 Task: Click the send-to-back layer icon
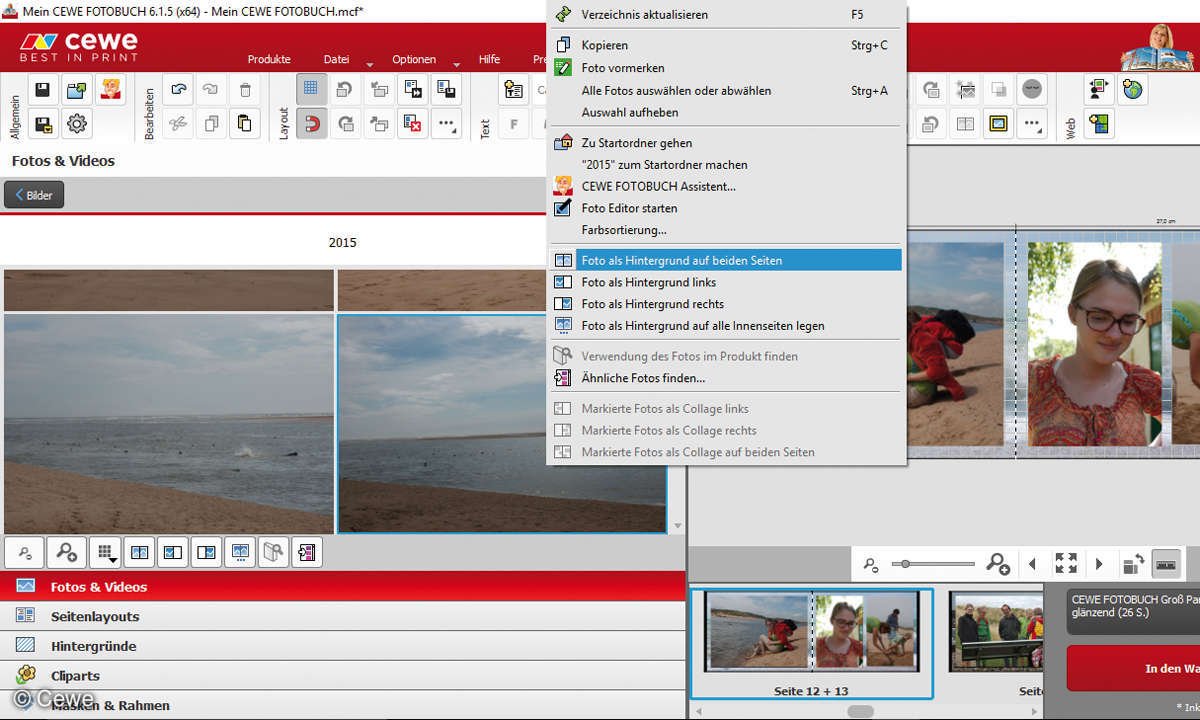(x=379, y=90)
